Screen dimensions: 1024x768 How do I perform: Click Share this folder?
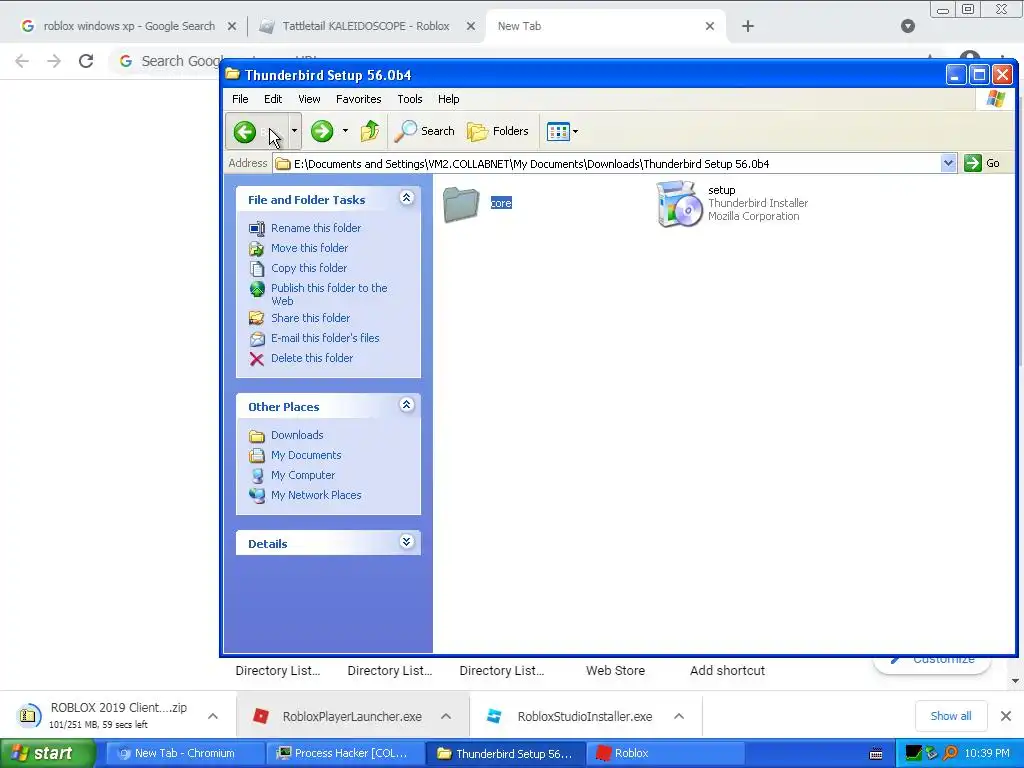tap(310, 318)
